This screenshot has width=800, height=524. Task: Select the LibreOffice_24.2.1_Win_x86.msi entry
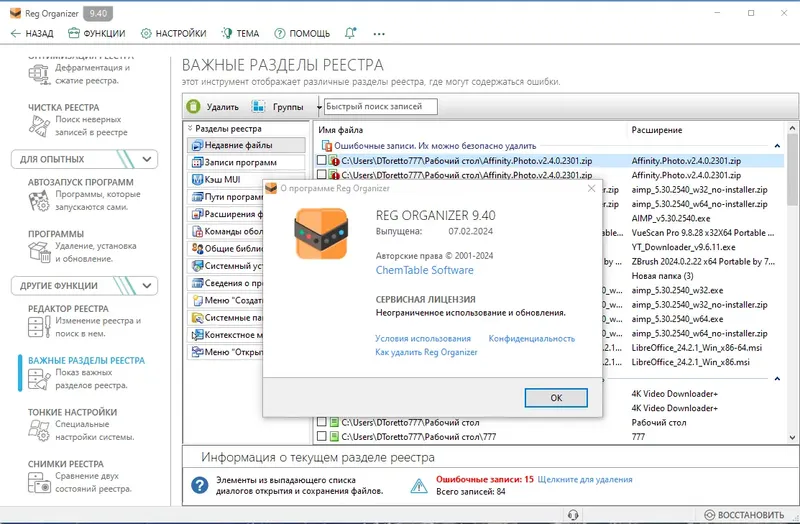tap(690, 362)
